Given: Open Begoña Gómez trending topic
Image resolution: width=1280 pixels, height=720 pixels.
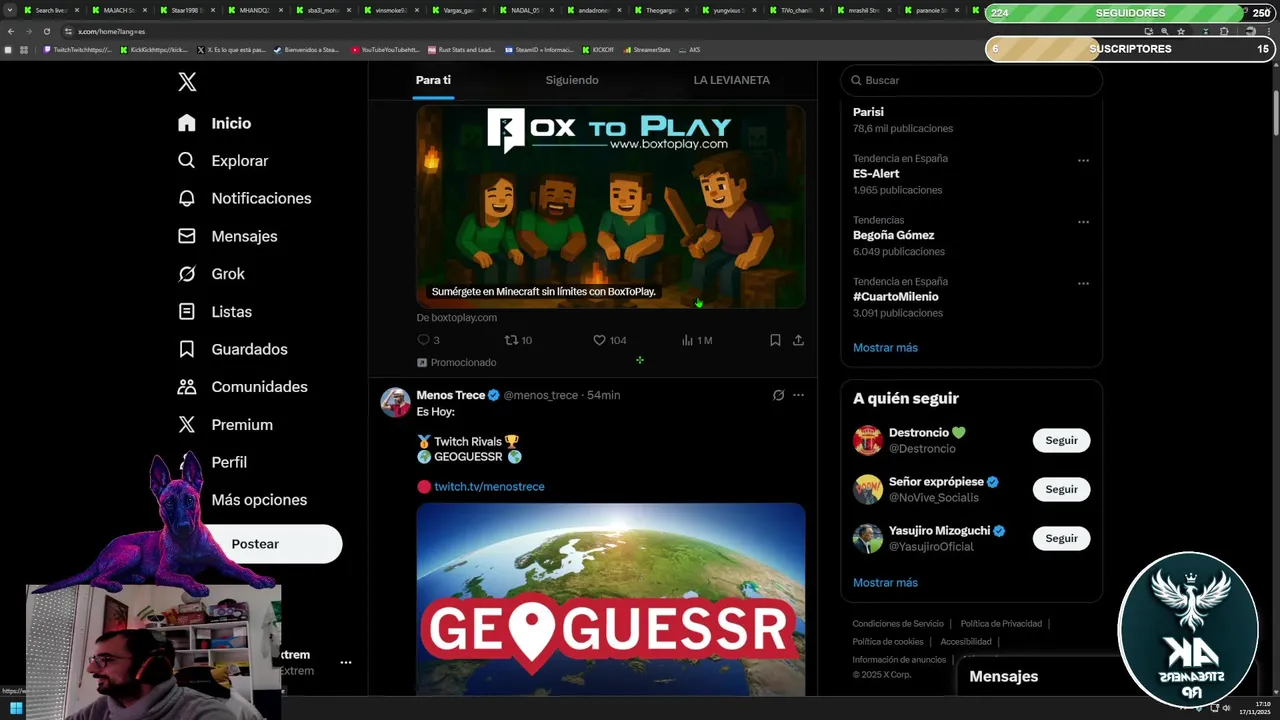Looking at the screenshot, I should coord(893,235).
